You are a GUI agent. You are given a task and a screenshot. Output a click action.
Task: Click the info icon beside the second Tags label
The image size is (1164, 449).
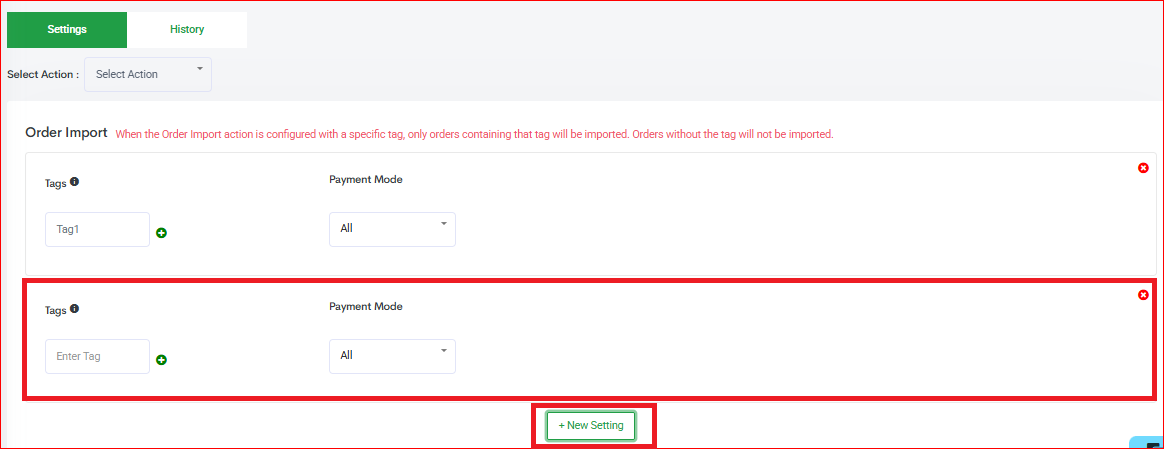[75, 309]
